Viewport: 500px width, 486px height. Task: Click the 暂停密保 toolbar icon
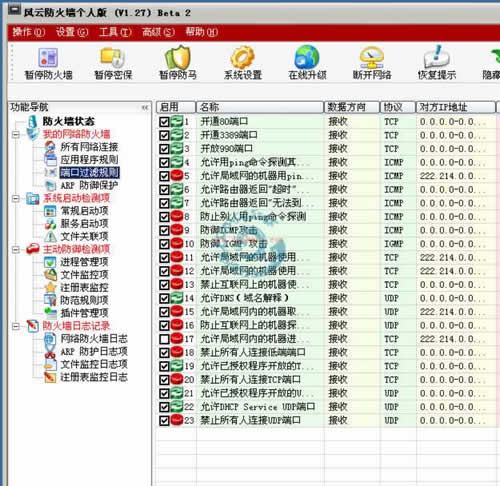113,57
